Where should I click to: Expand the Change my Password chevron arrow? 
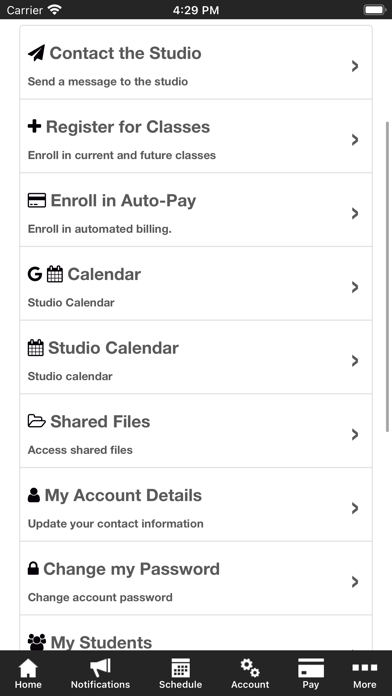pos(355,582)
